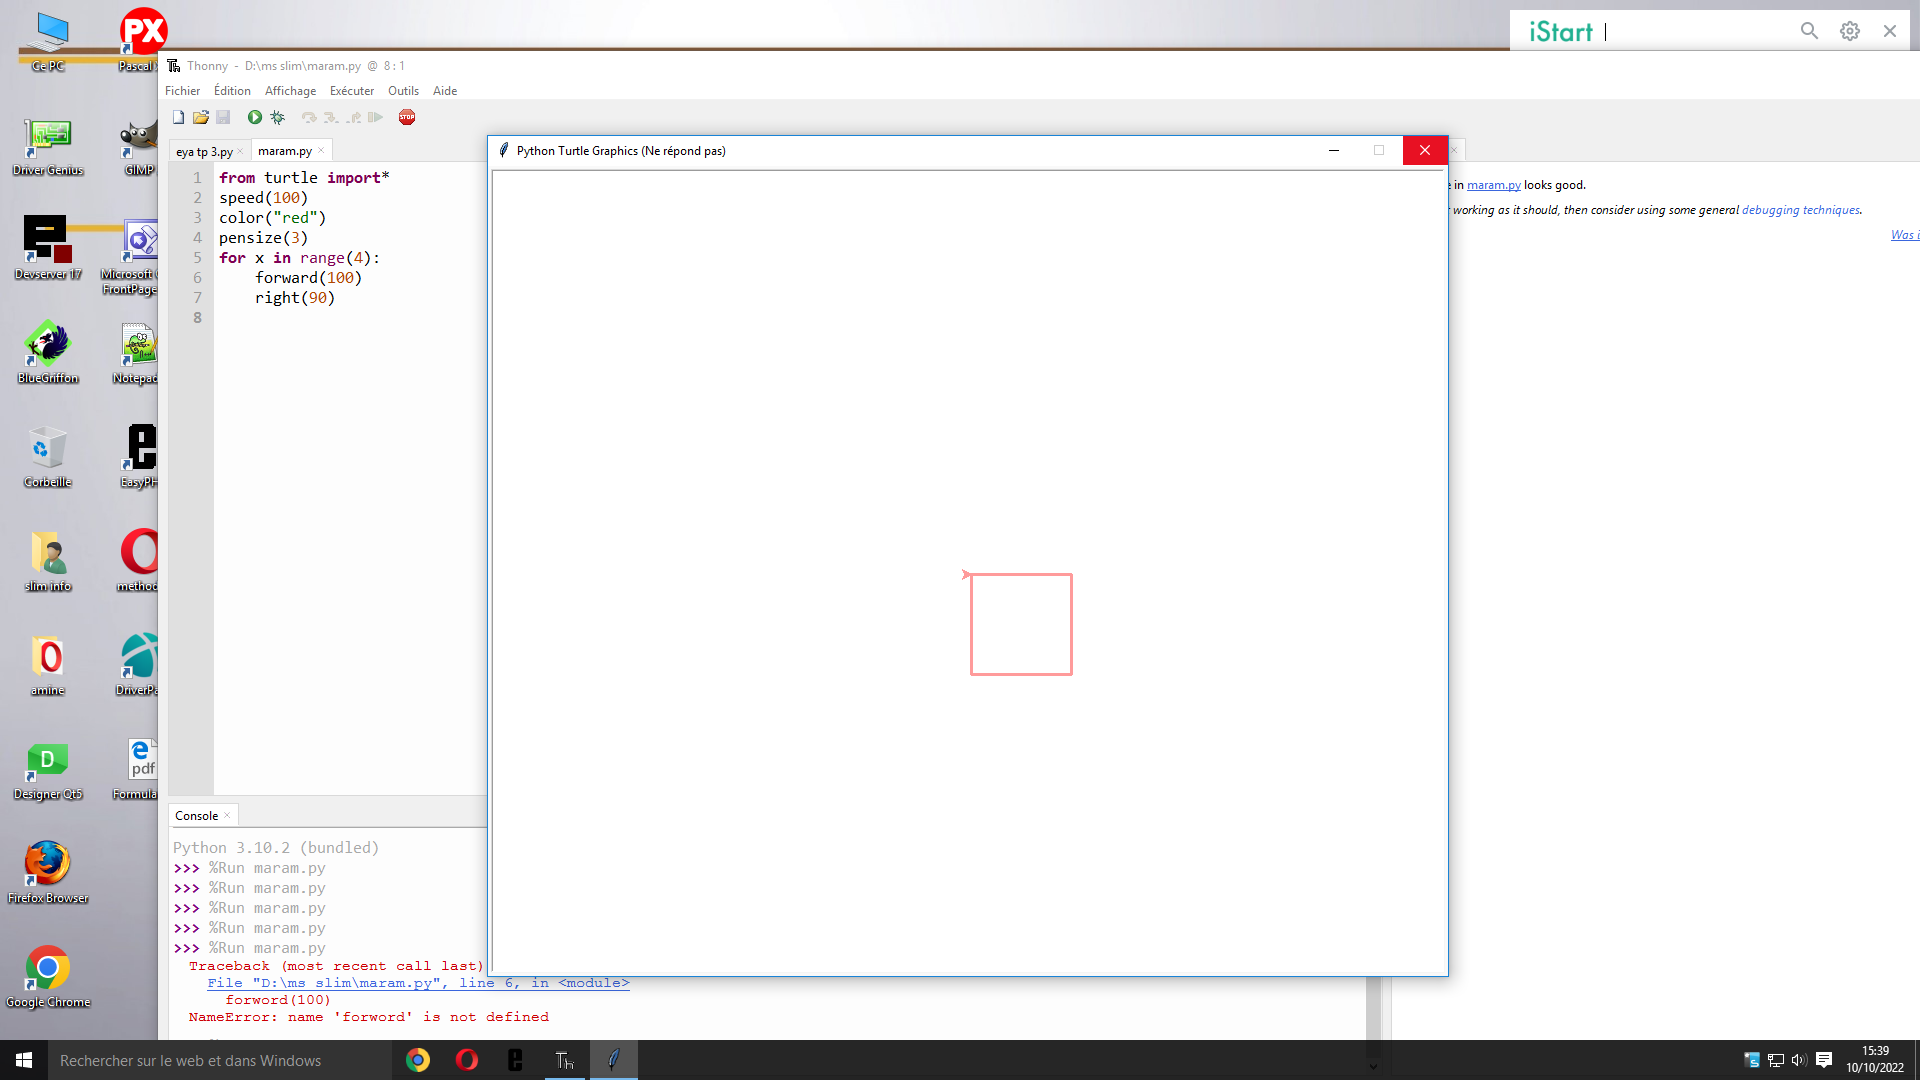Open the Exécuter menu
The image size is (1920, 1080).
(x=352, y=91)
